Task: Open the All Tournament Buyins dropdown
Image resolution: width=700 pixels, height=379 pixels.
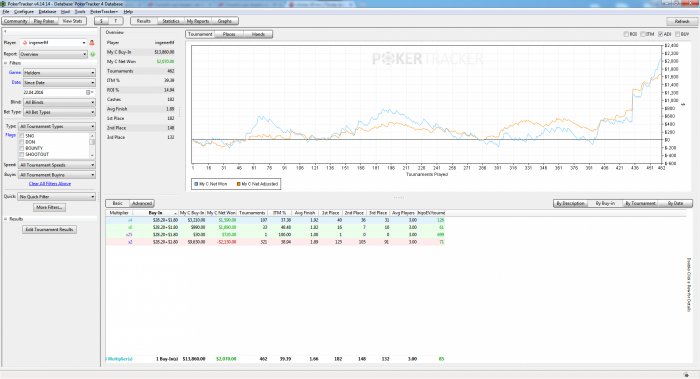Action: tap(57, 175)
